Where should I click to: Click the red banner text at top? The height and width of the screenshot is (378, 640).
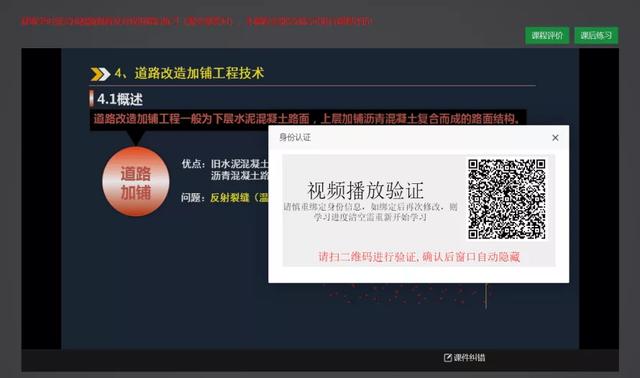tap(197, 21)
